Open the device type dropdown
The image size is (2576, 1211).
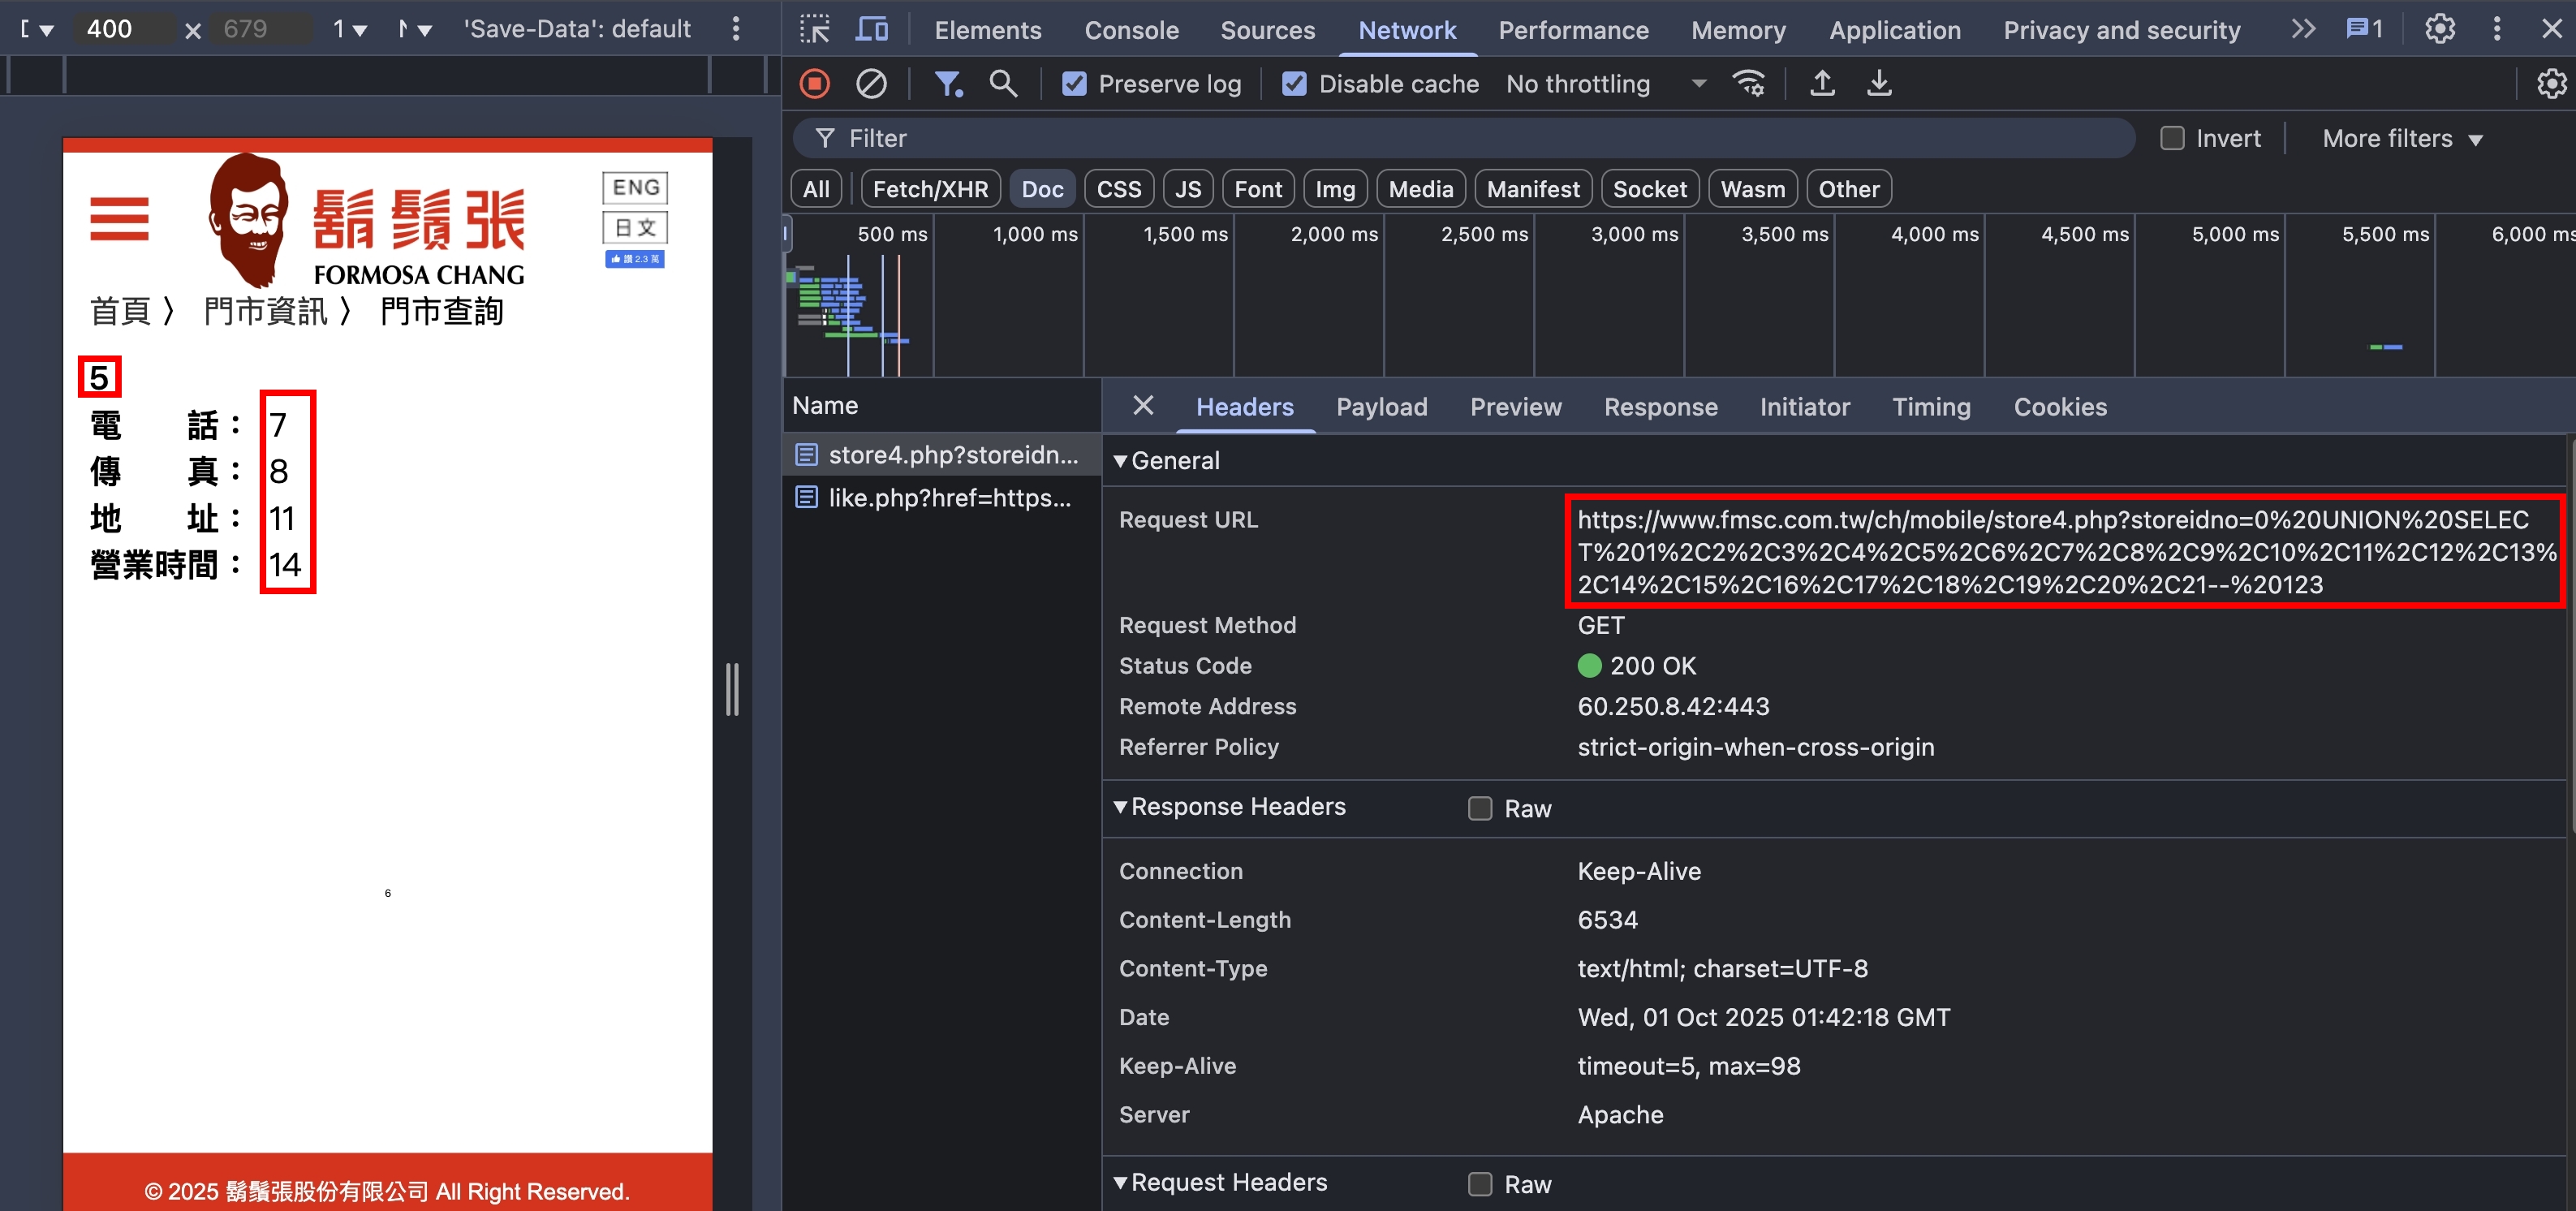tap(415, 29)
